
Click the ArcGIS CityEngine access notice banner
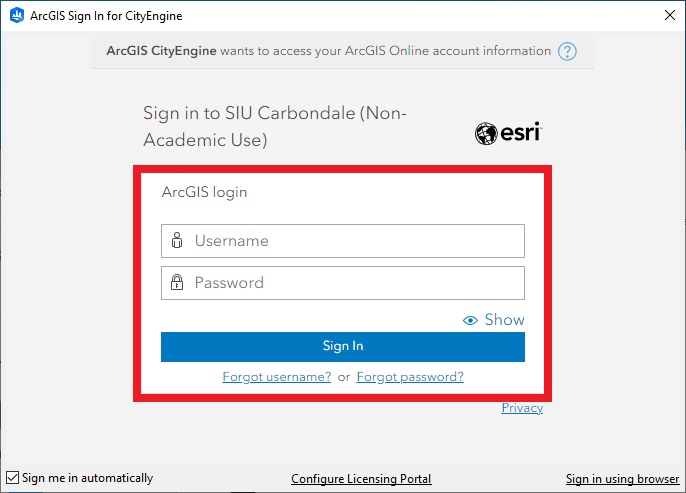[329, 51]
